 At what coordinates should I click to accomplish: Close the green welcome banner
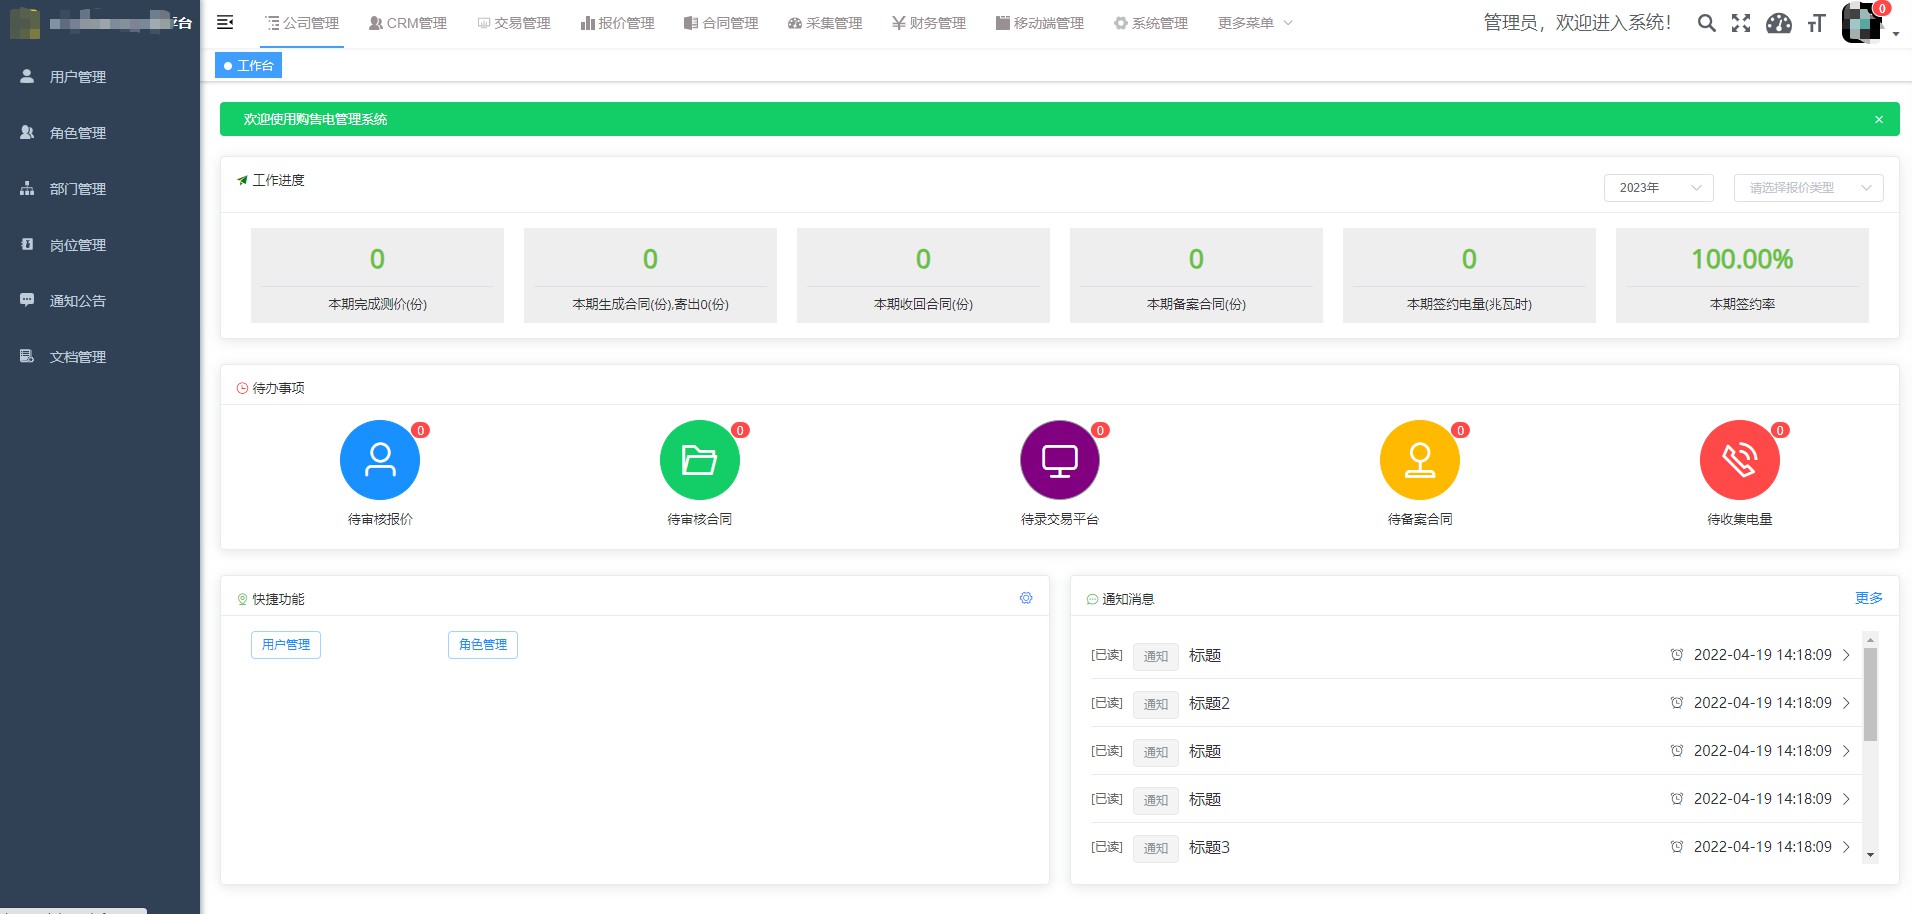1879,119
